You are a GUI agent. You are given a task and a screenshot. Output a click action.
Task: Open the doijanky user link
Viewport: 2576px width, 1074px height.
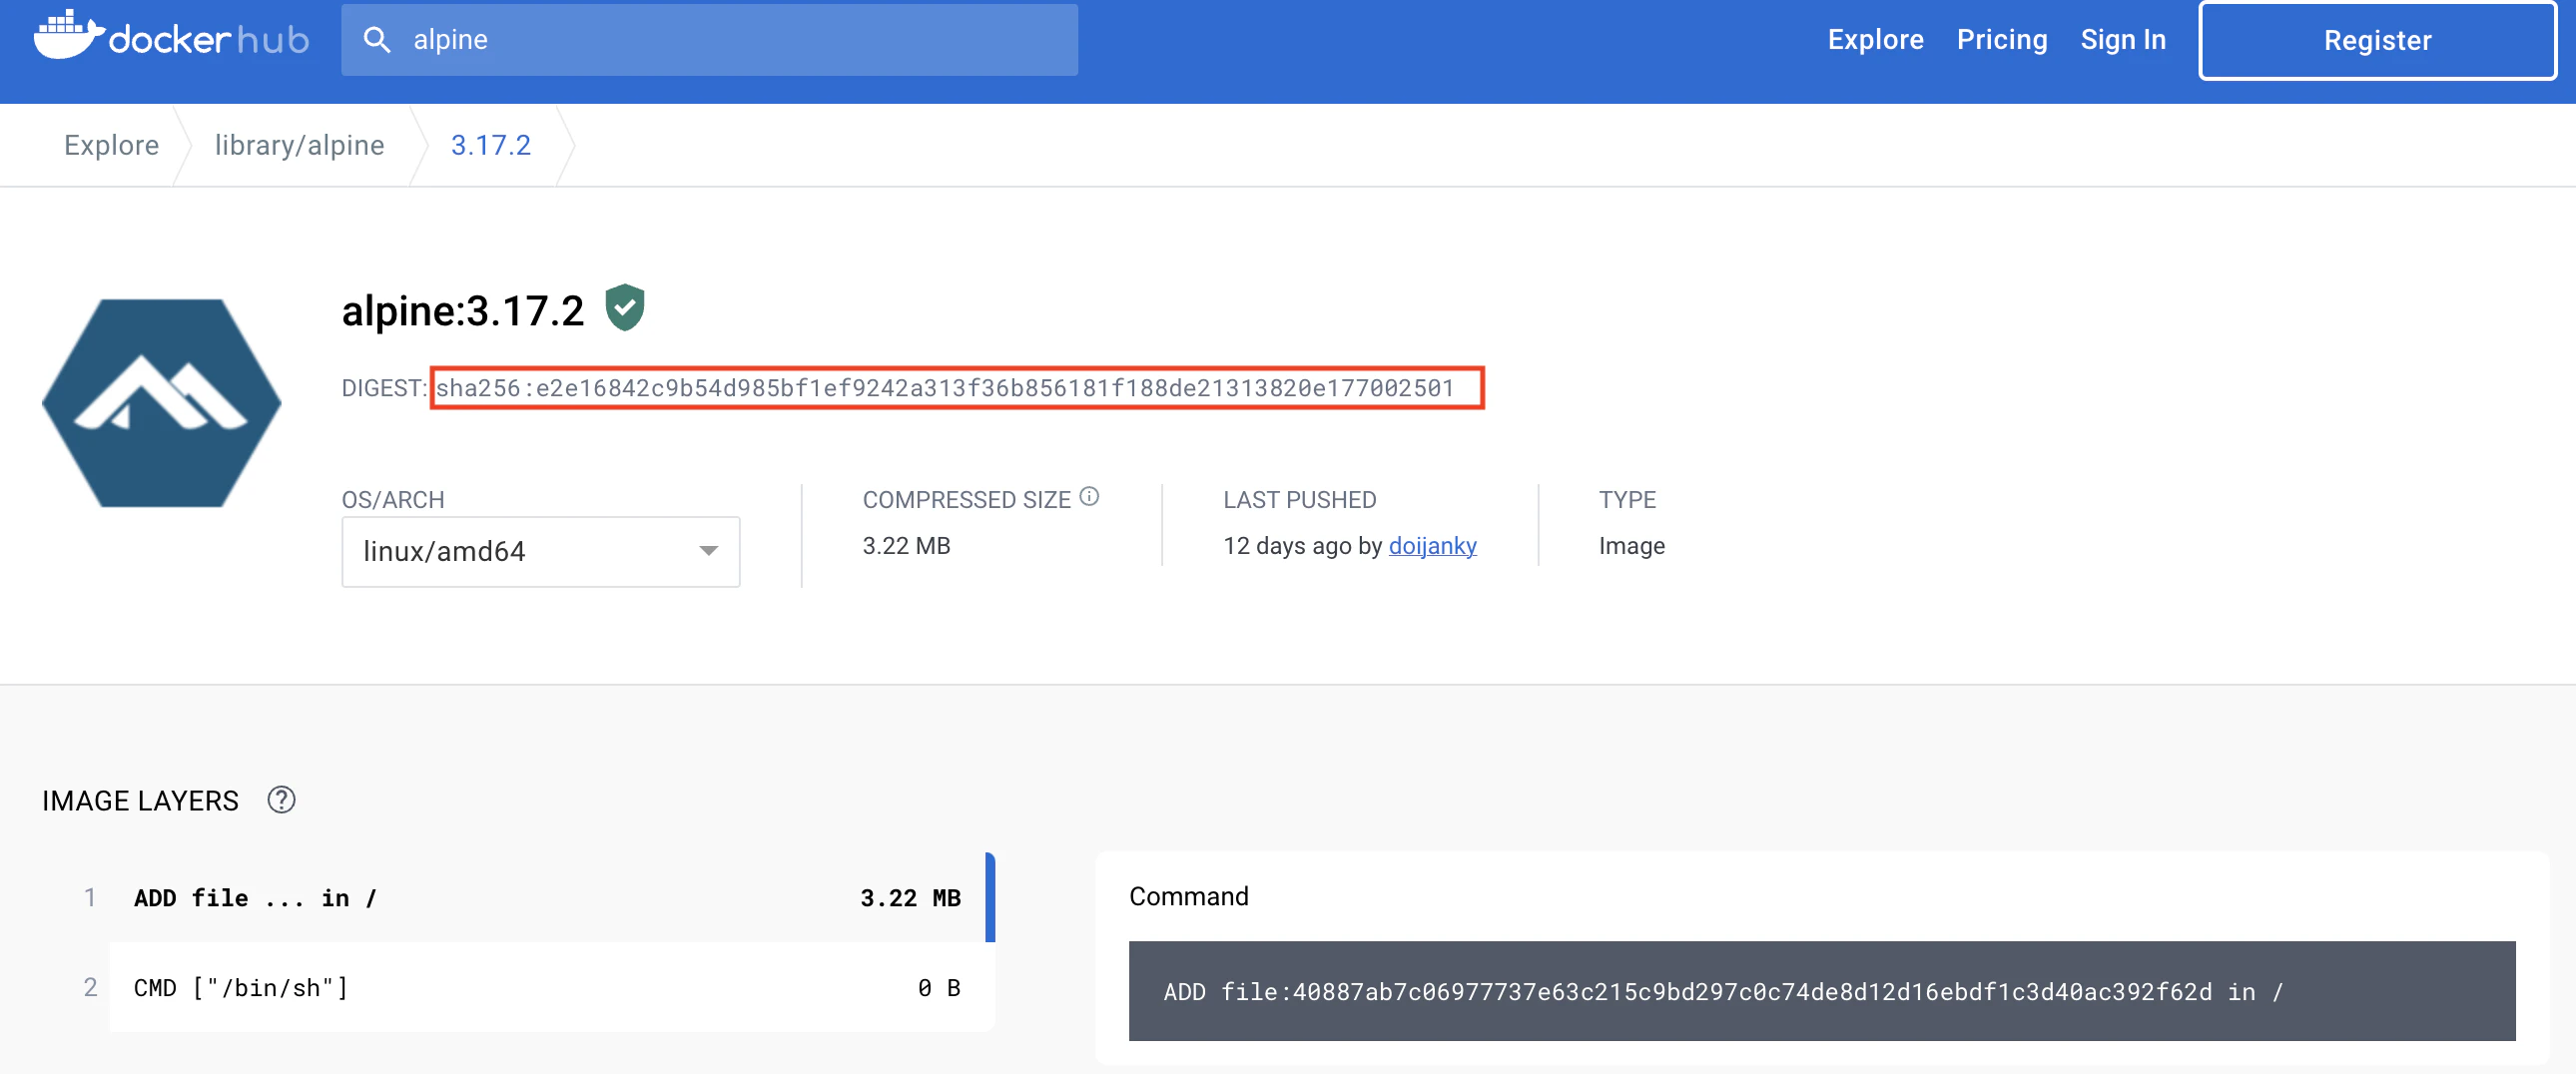click(1432, 546)
